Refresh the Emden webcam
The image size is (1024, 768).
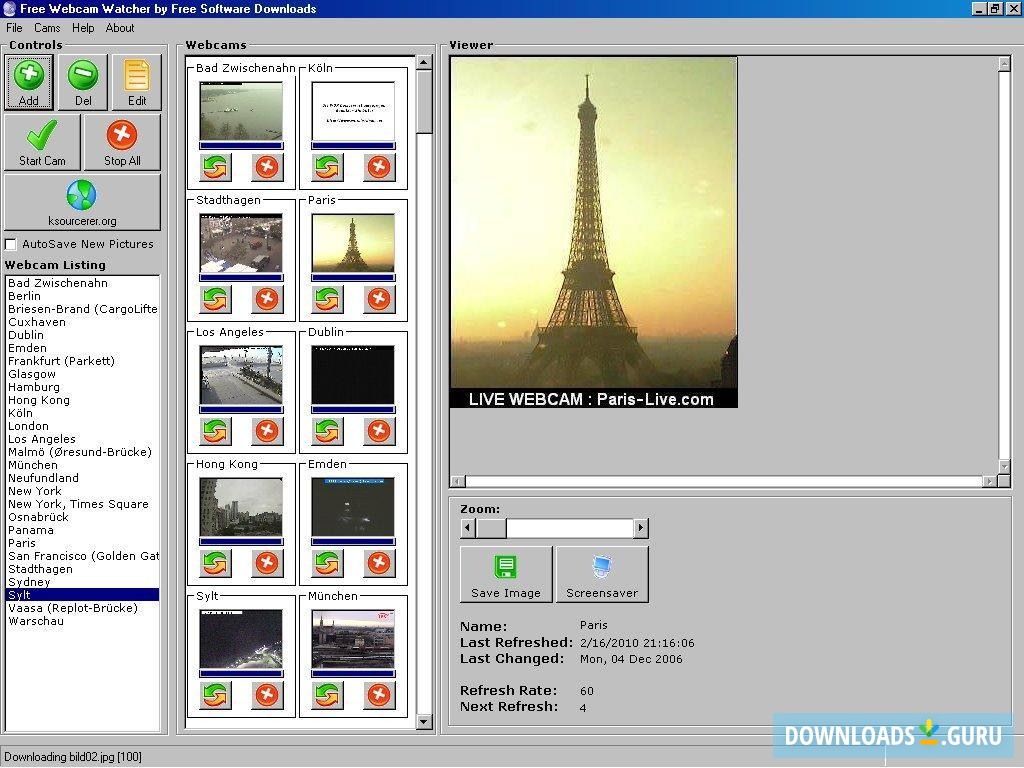[x=327, y=563]
